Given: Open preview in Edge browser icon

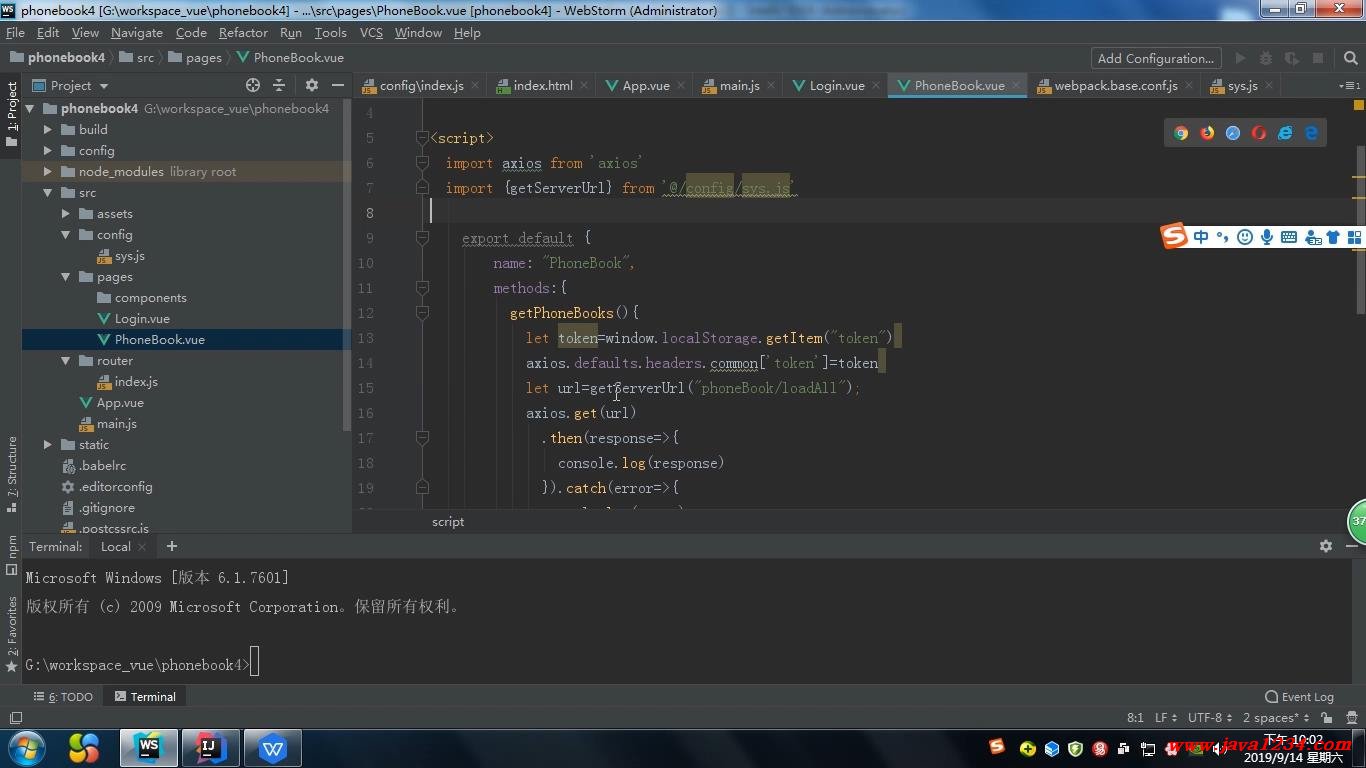Looking at the screenshot, I should (1311, 133).
